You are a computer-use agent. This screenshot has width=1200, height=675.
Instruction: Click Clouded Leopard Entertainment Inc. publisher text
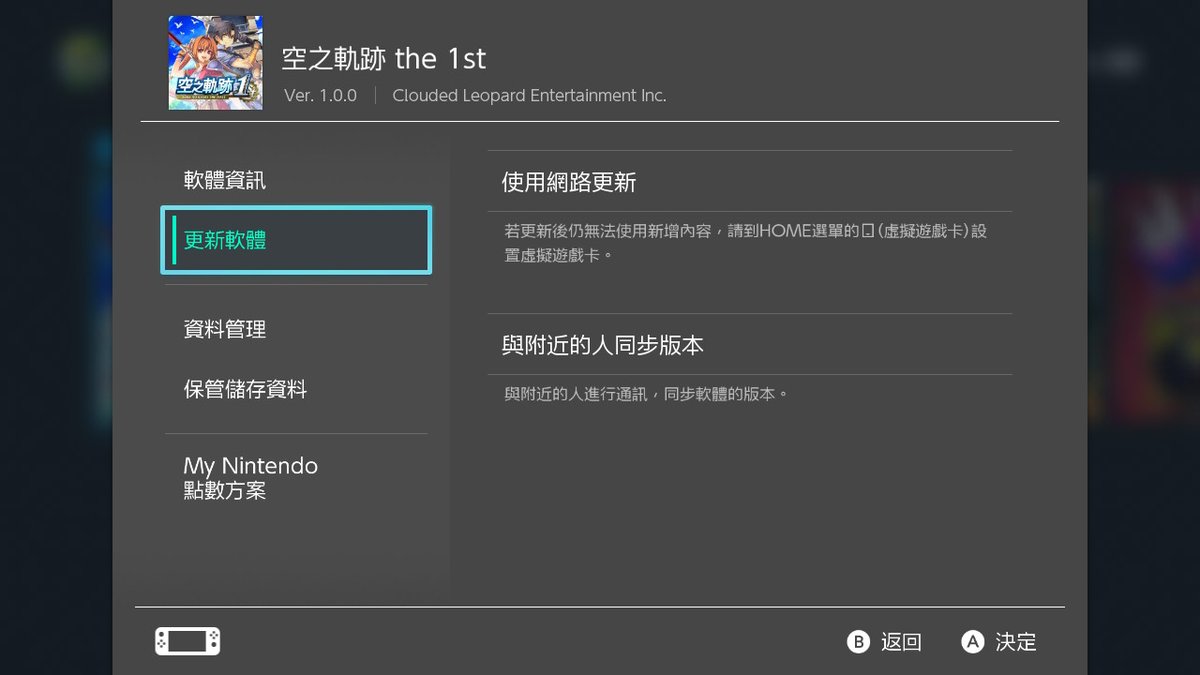[529, 96]
